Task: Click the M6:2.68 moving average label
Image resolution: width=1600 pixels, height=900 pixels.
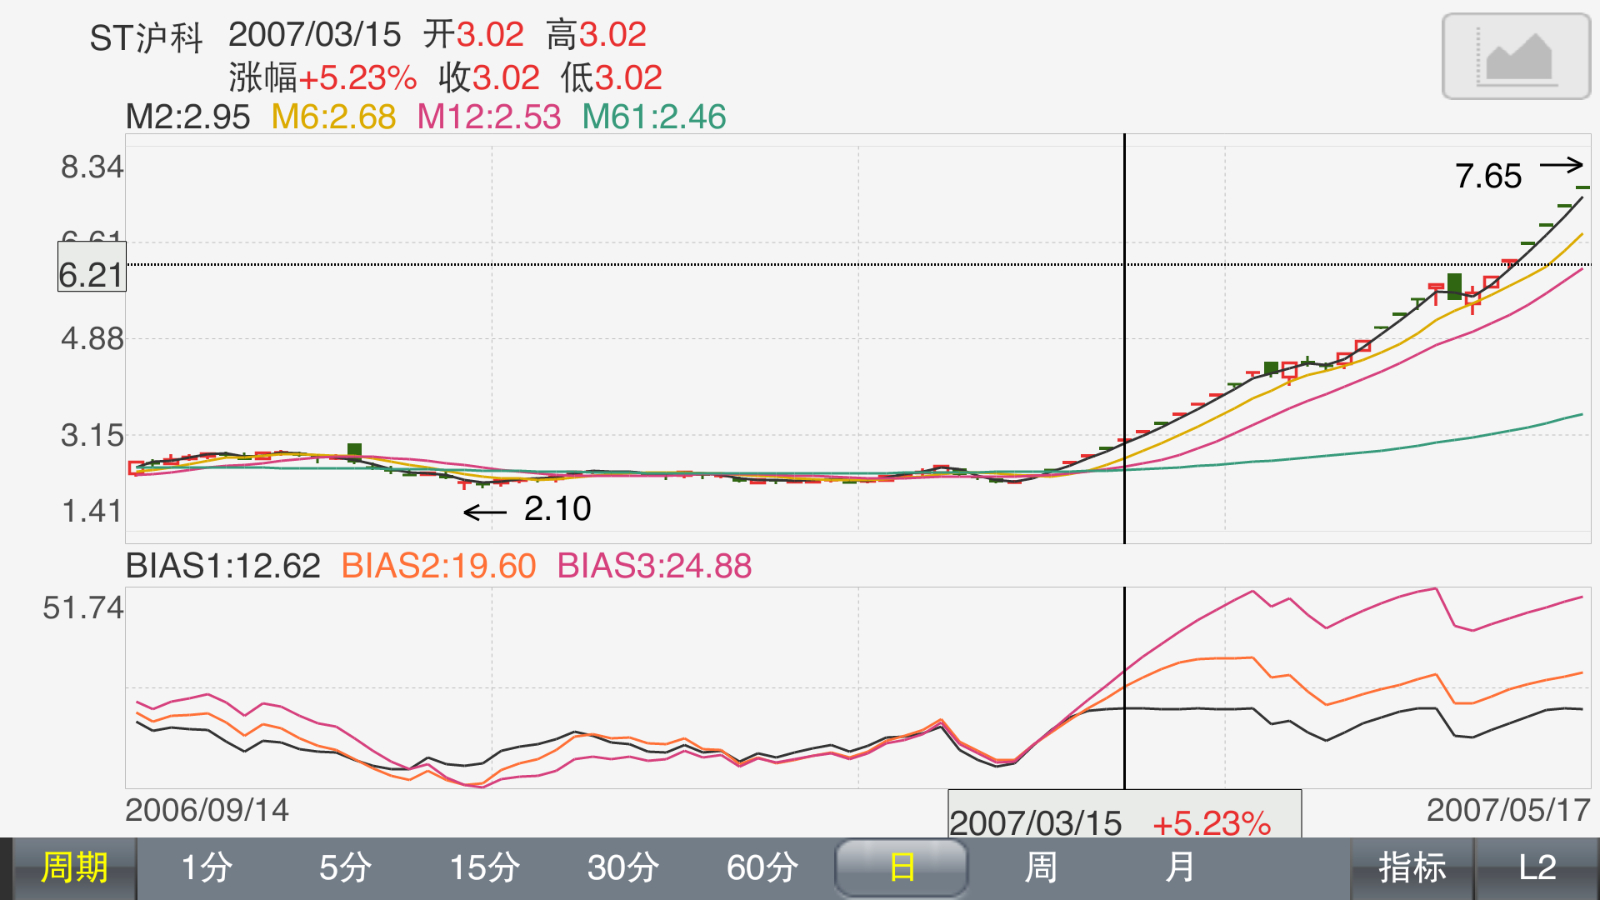Action: tap(334, 117)
